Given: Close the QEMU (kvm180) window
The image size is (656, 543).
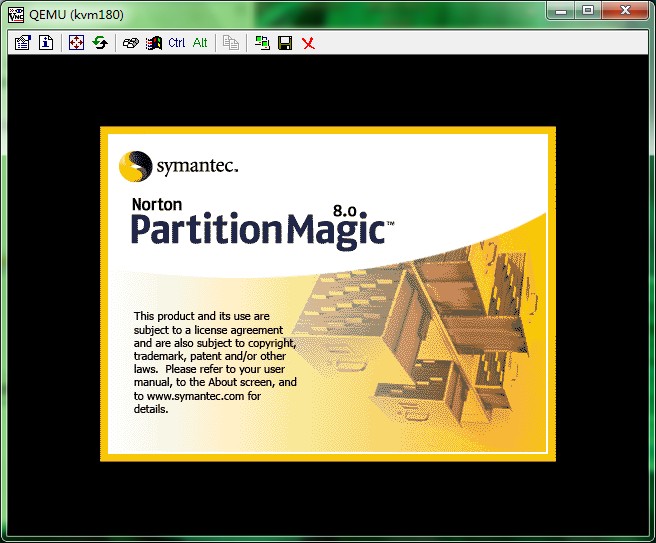Looking at the screenshot, I should click(x=625, y=10).
